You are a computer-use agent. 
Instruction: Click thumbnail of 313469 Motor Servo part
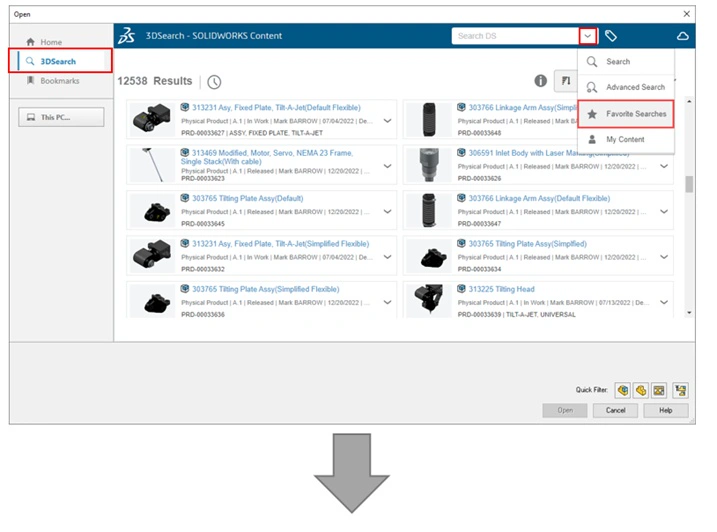pyautogui.click(x=152, y=164)
